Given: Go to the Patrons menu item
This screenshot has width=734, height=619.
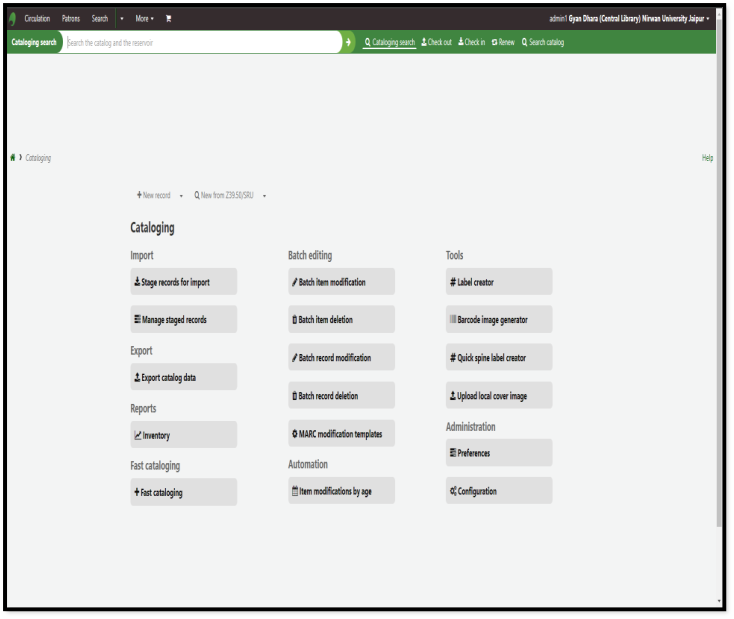Looking at the screenshot, I should [x=71, y=18].
